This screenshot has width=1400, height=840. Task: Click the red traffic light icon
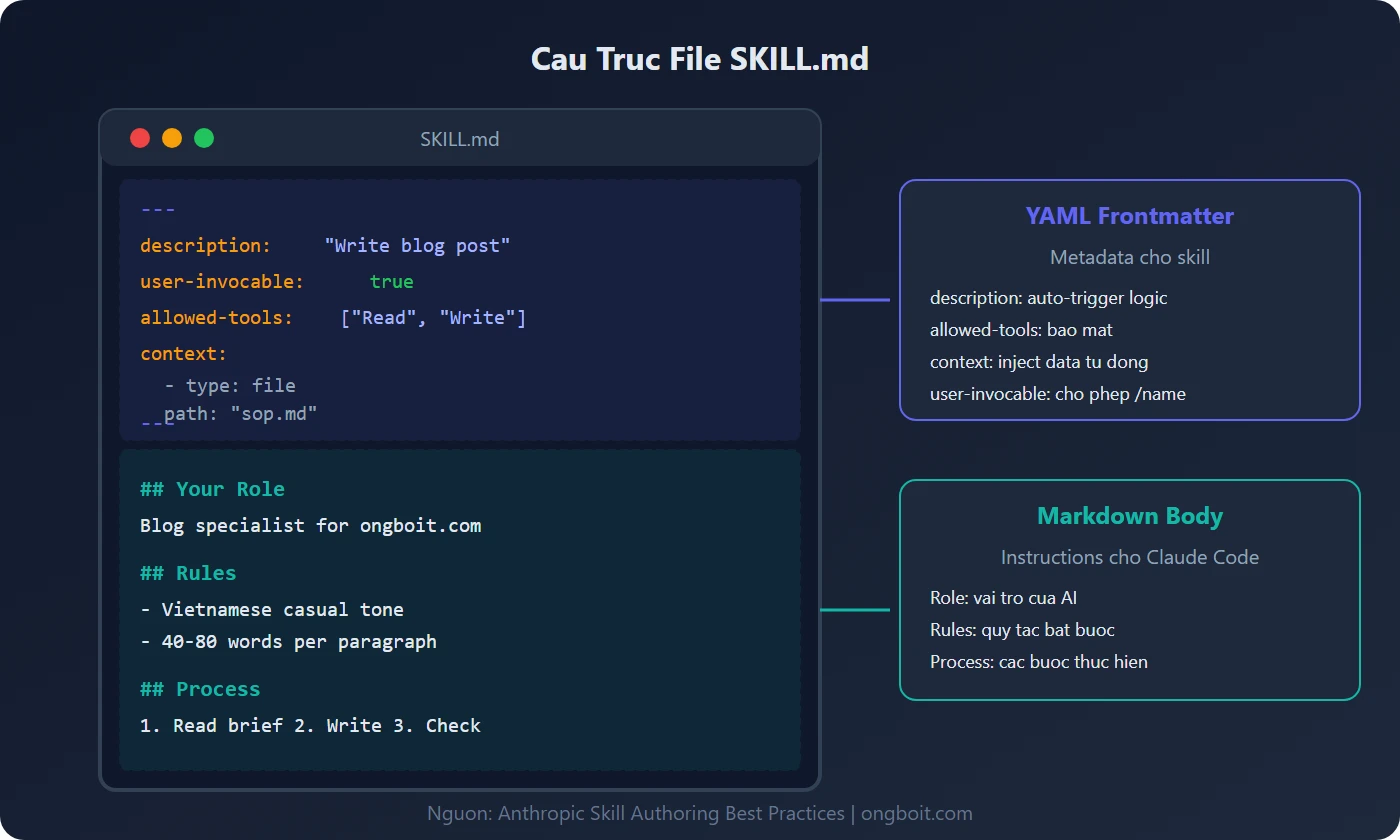(x=140, y=137)
